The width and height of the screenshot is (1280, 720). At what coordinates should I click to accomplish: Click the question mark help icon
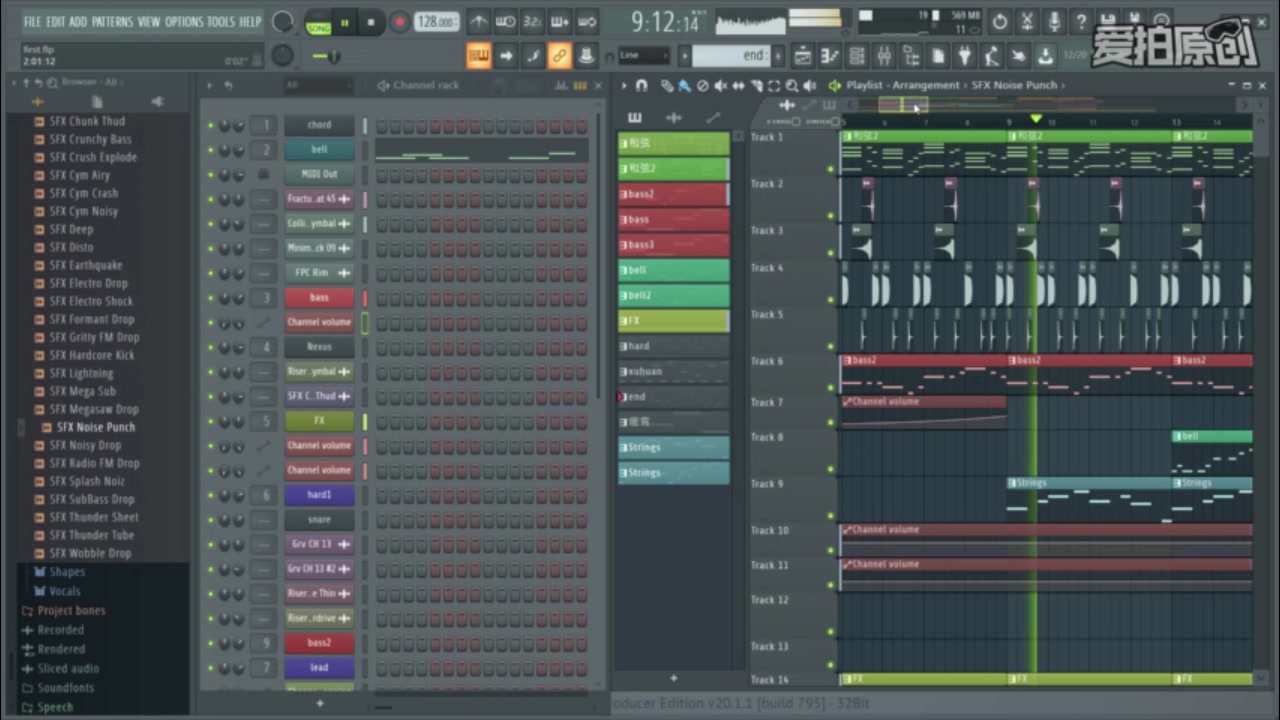(1080, 21)
